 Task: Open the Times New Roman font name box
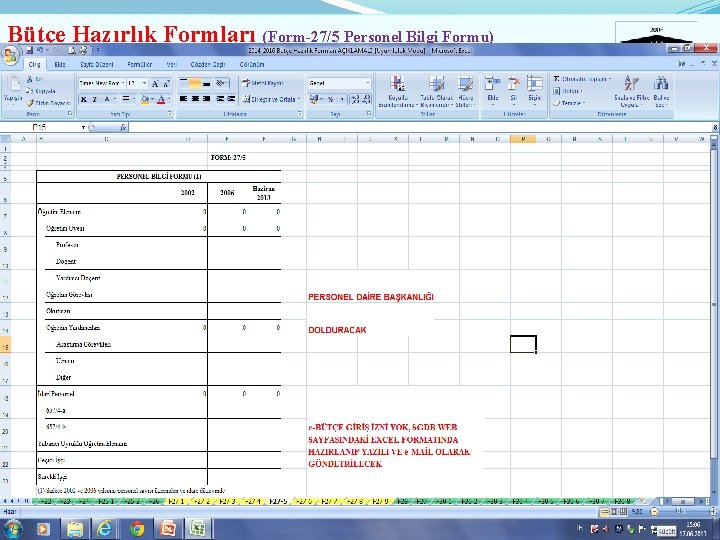click(x=101, y=83)
